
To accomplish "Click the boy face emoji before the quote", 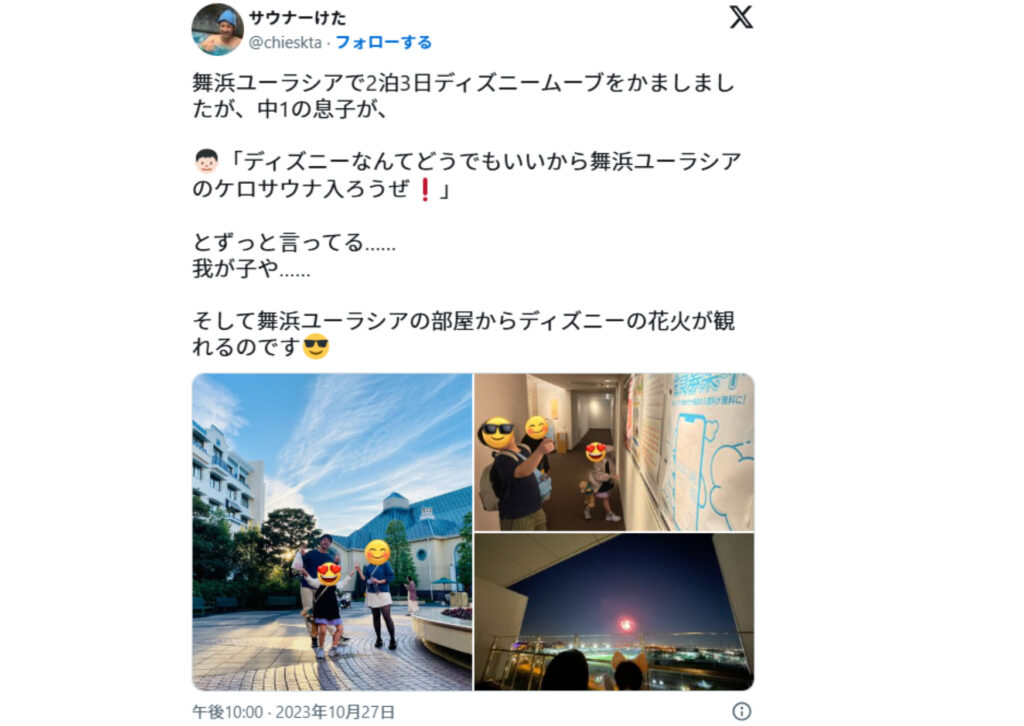I will click(206, 161).
